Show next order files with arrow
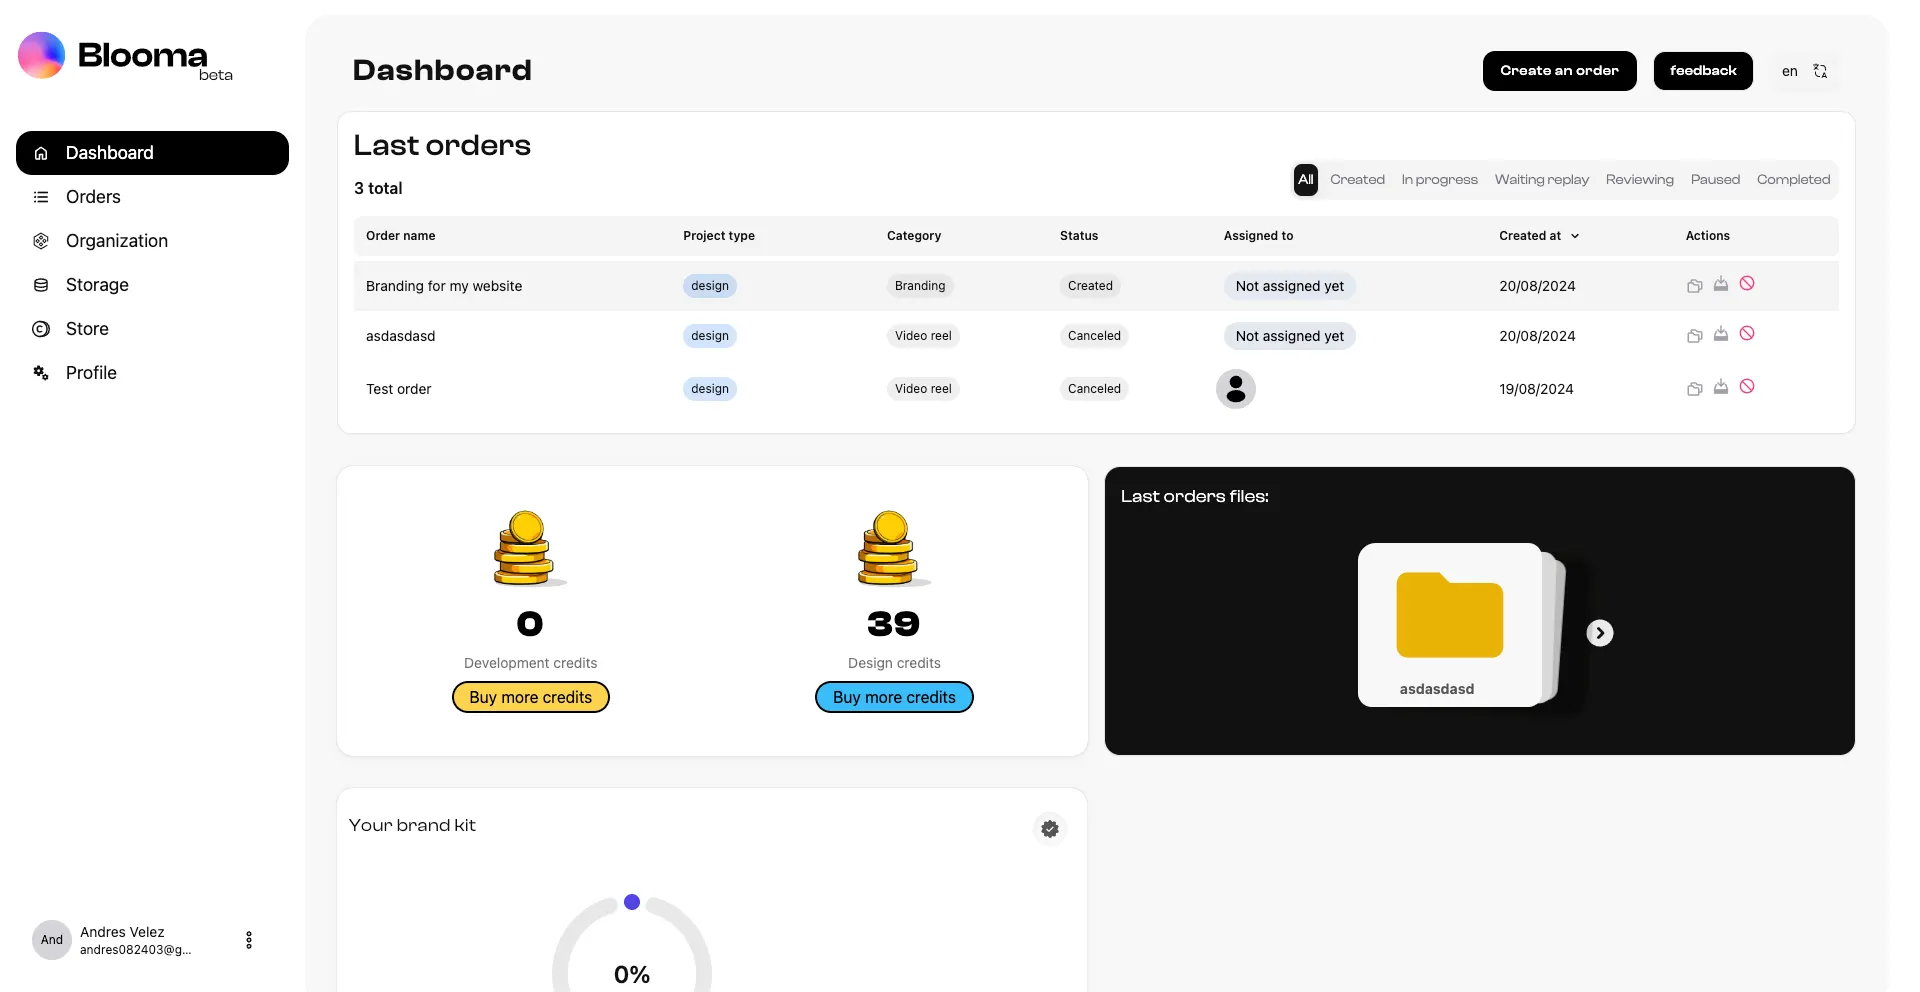This screenshot has width=1920, height=992. (1600, 633)
